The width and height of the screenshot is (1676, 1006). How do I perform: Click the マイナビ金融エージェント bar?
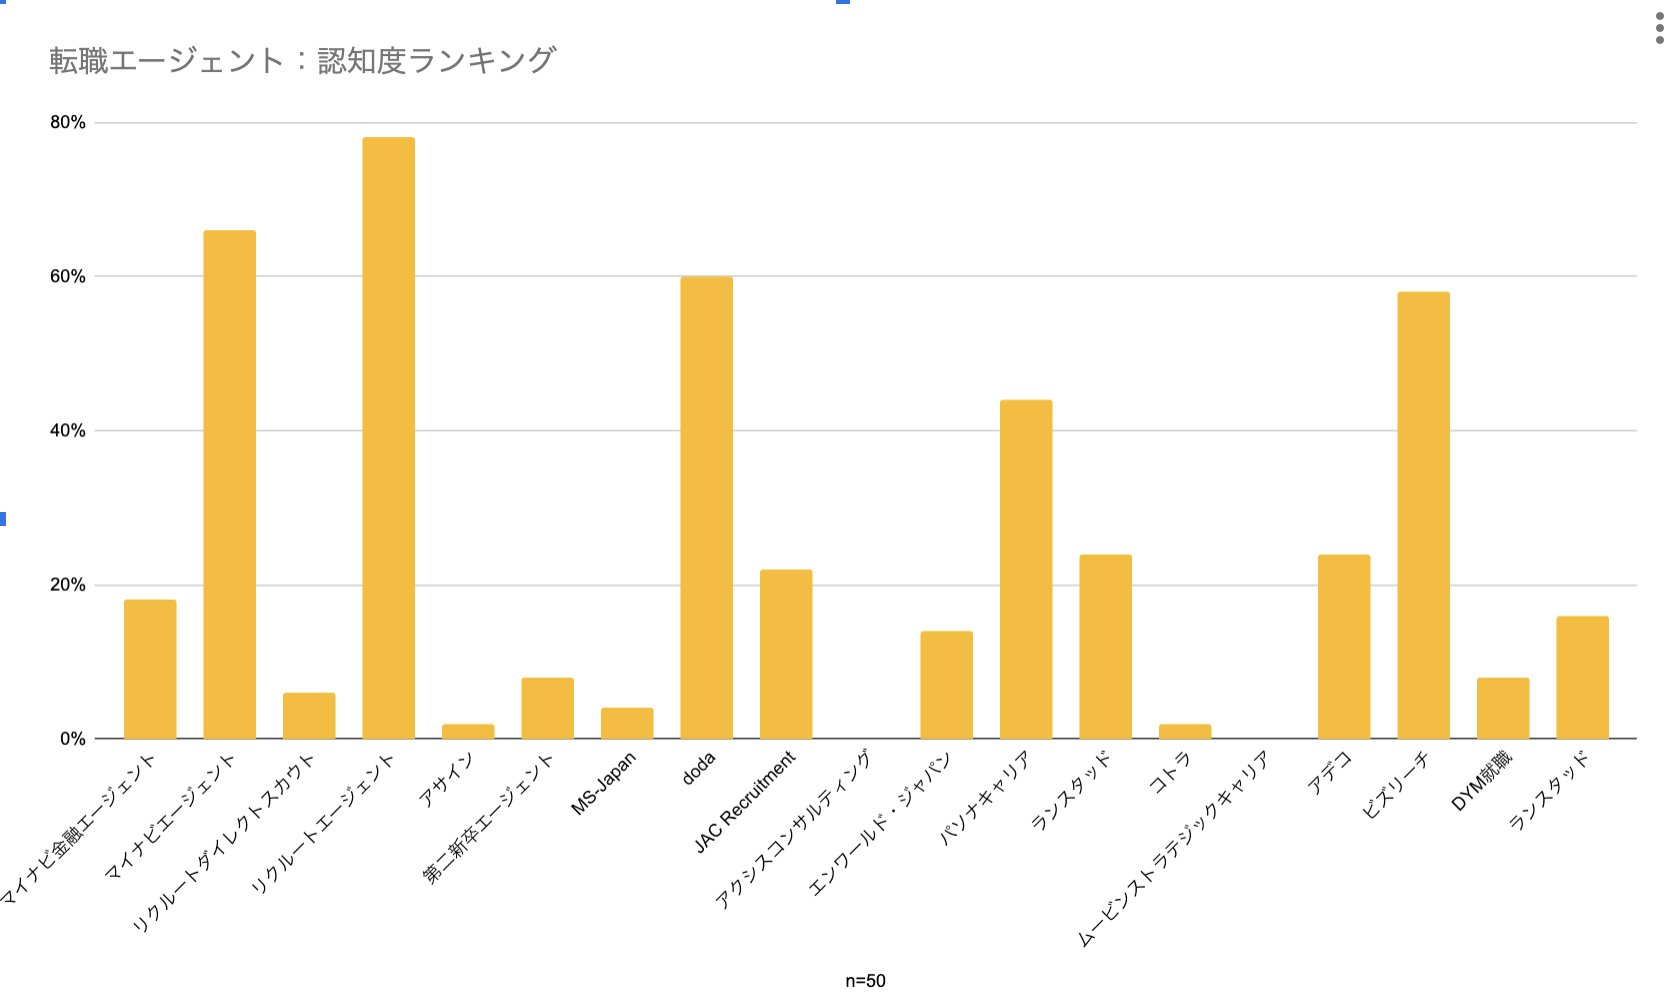pyautogui.click(x=150, y=669)
